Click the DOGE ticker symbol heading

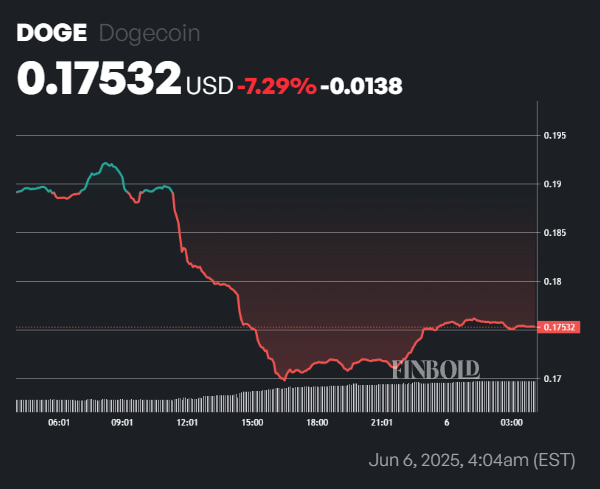pyautogui.click(x=52, y=33)
